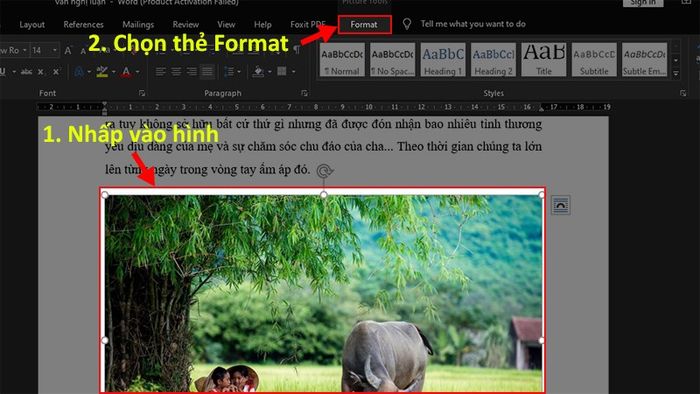Go to the Mailings tab
The height and width of the screenshot is (394, 700).
tap(138, 25)
